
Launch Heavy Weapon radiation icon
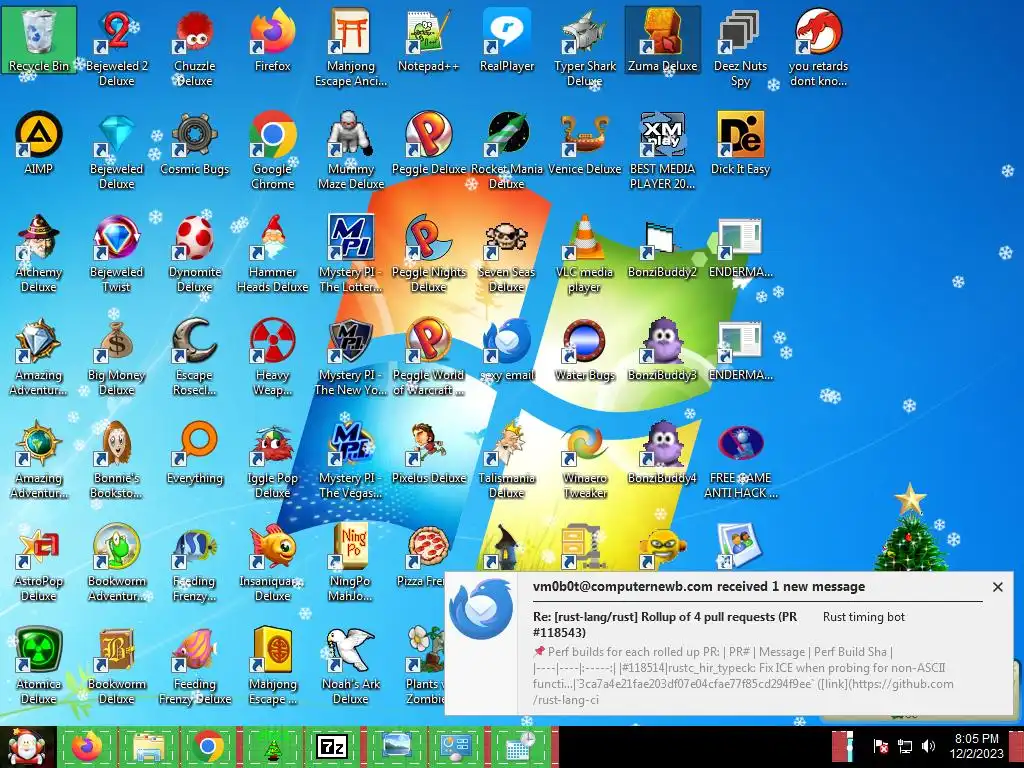coord(272,357)
